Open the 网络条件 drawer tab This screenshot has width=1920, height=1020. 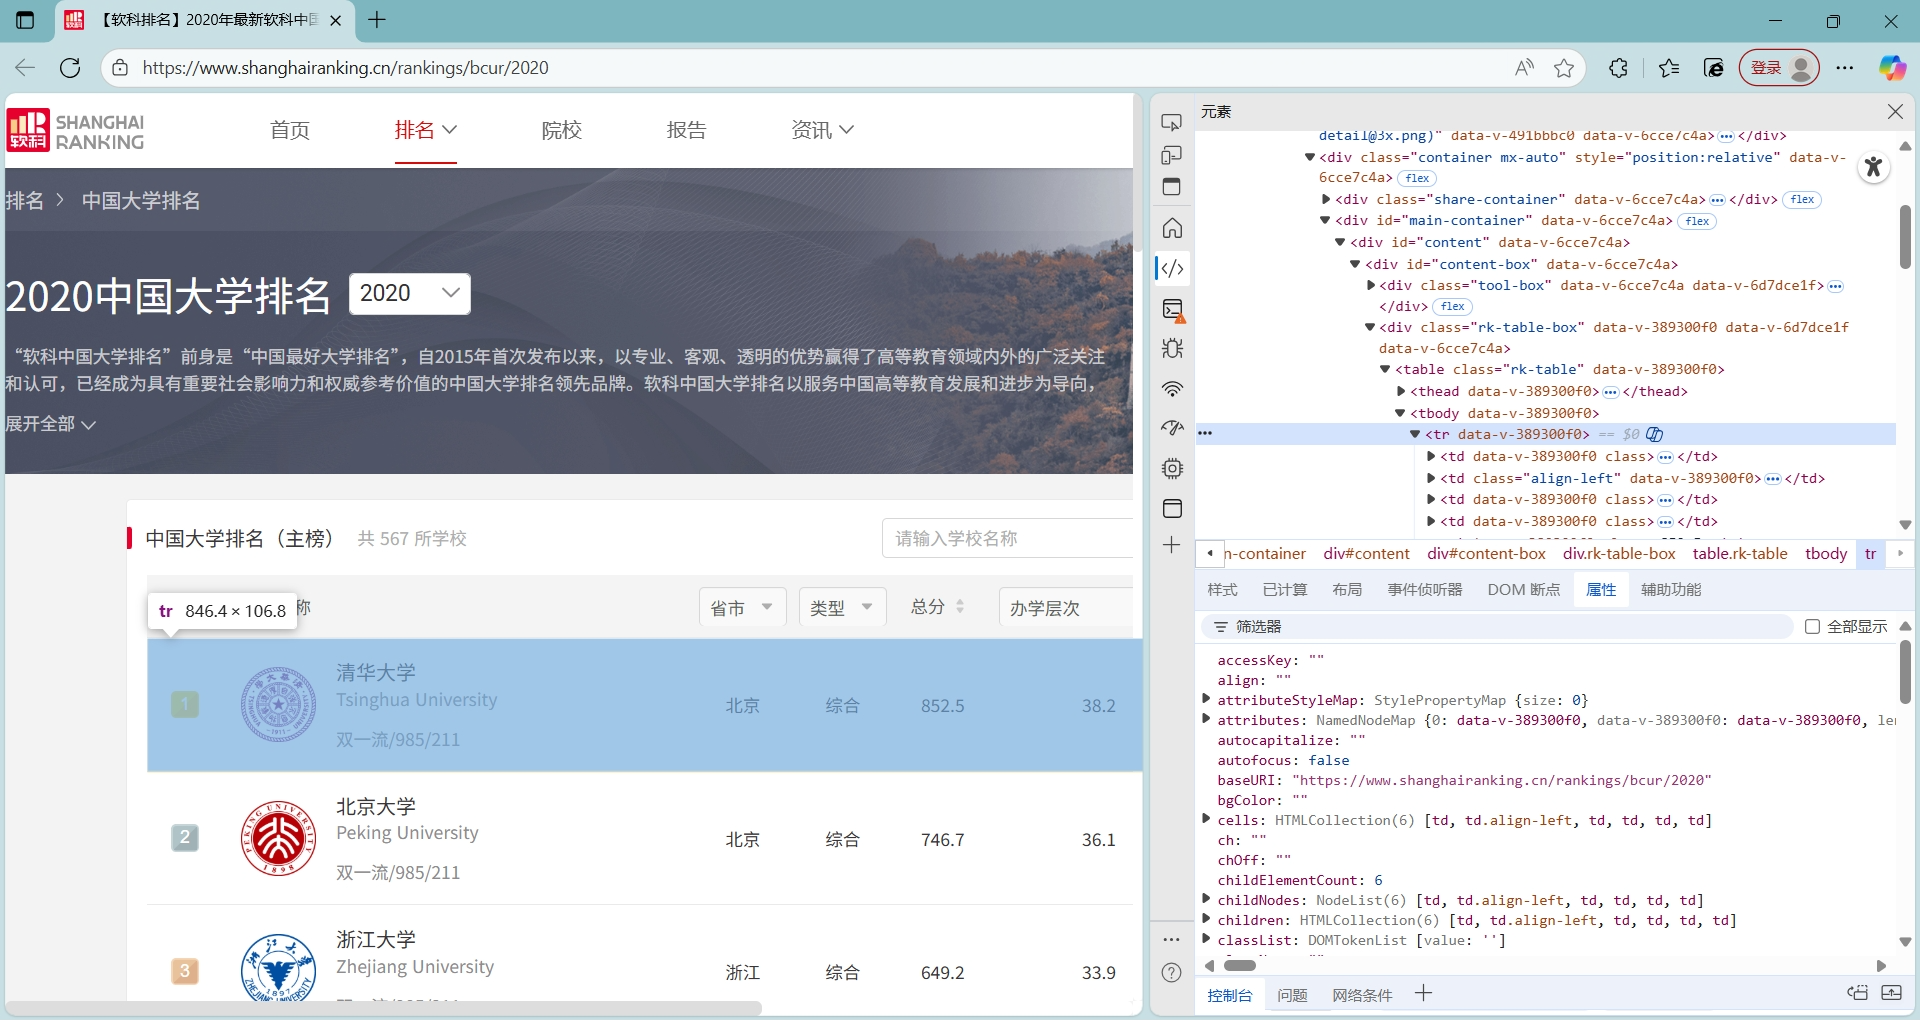(x=1362, y=995)
